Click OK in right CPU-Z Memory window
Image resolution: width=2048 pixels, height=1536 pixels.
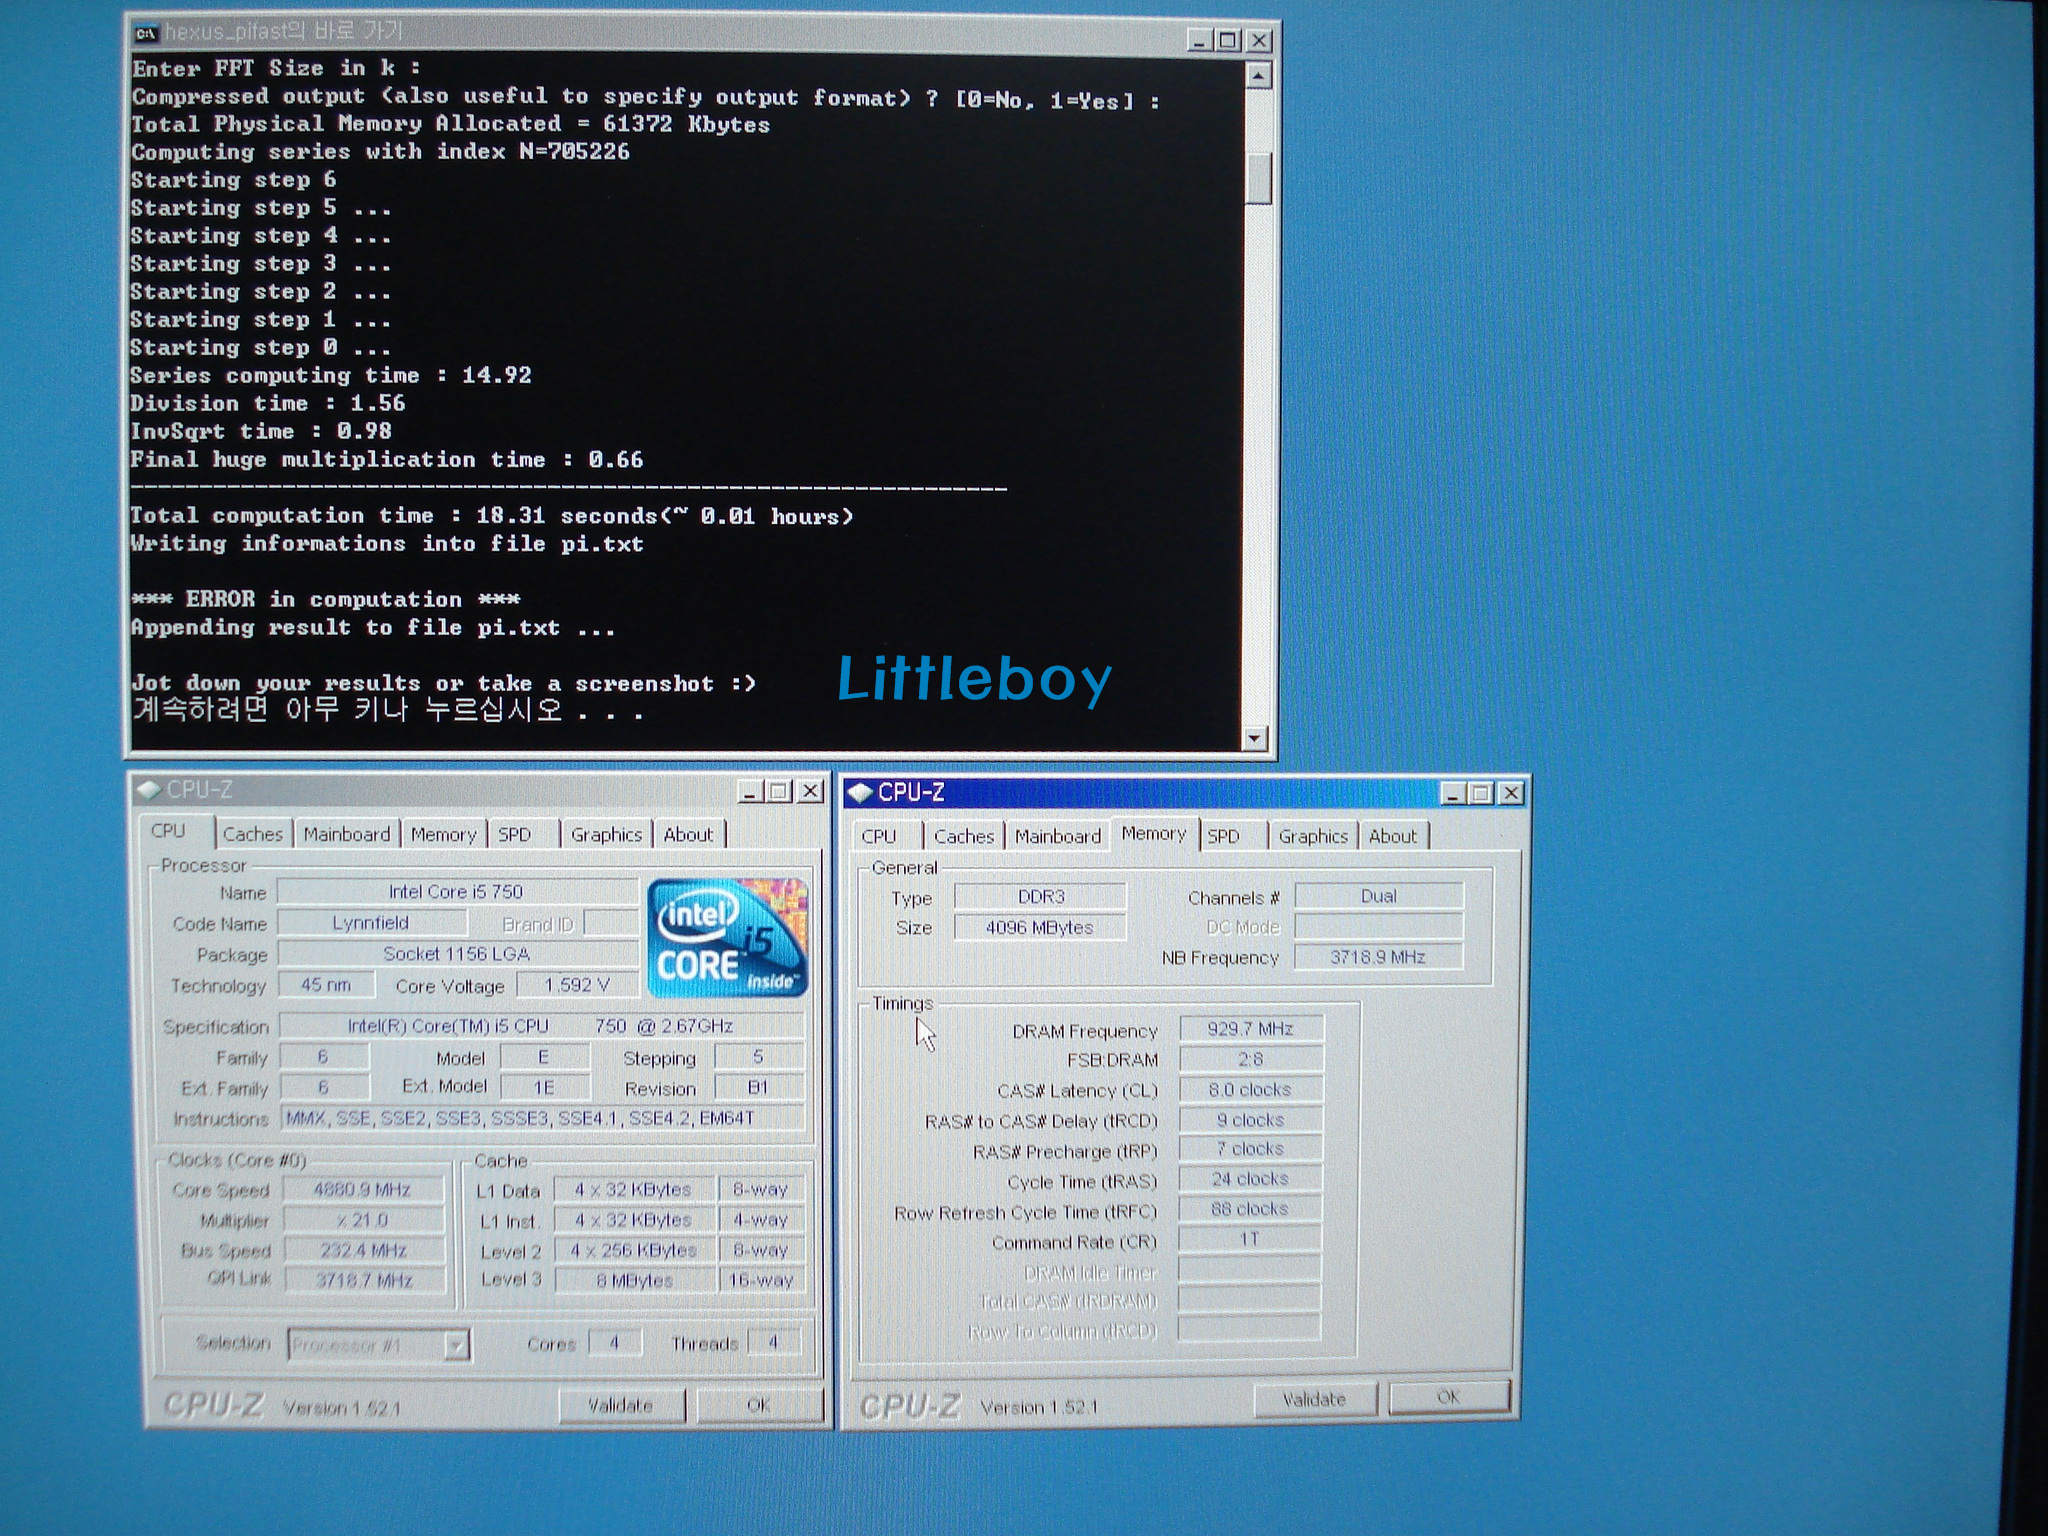1449,1397
